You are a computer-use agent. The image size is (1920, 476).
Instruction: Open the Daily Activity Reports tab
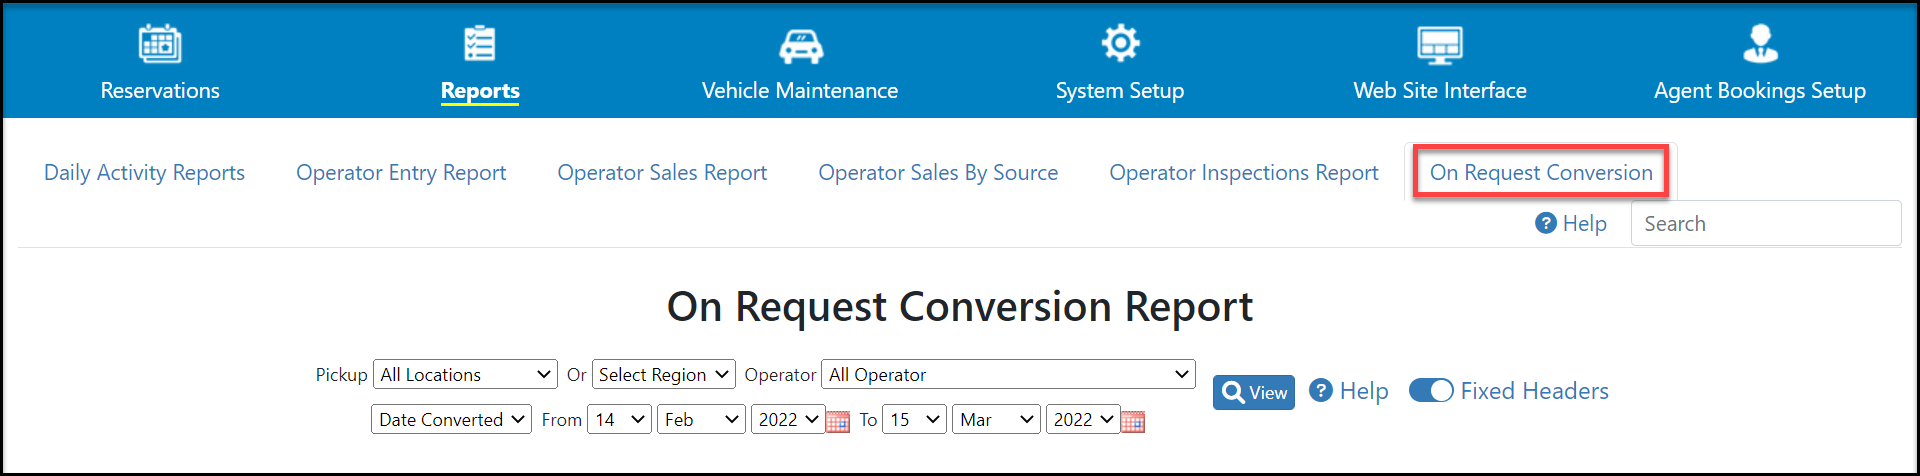pos(144,172)
